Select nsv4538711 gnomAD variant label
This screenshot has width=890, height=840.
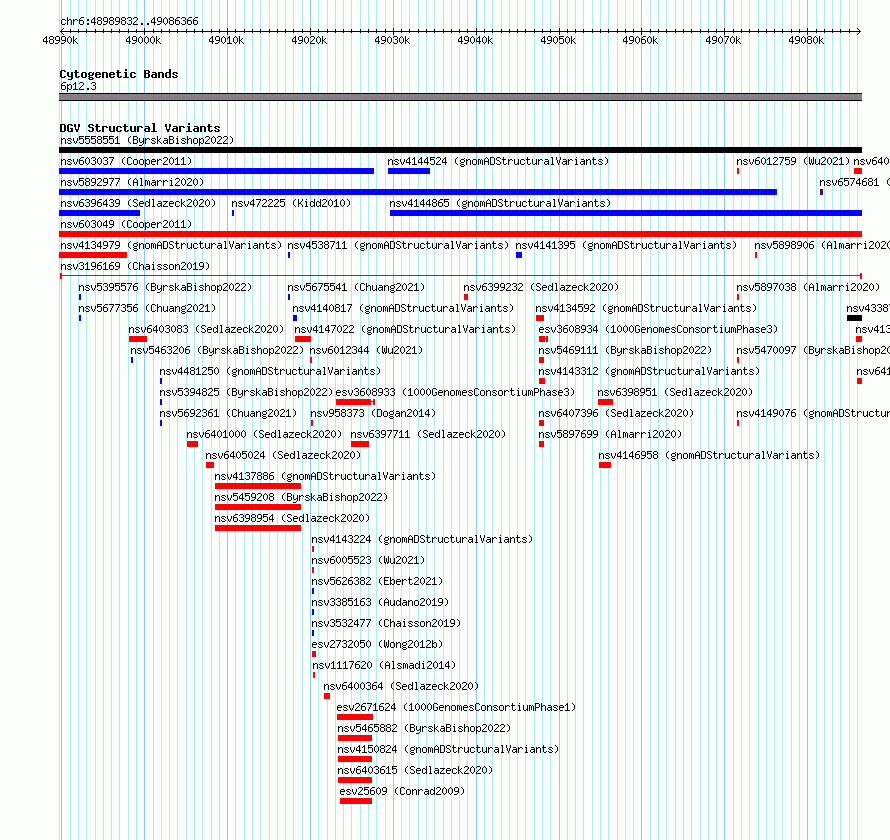coord(398,245)
